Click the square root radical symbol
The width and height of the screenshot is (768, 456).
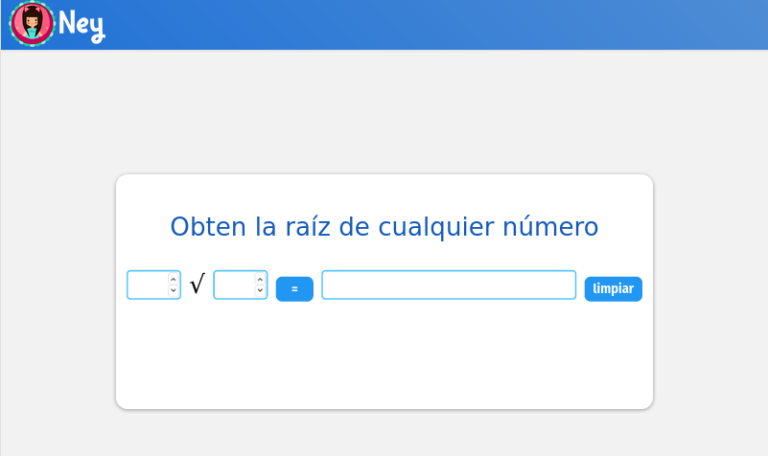[x=197, y=286]
